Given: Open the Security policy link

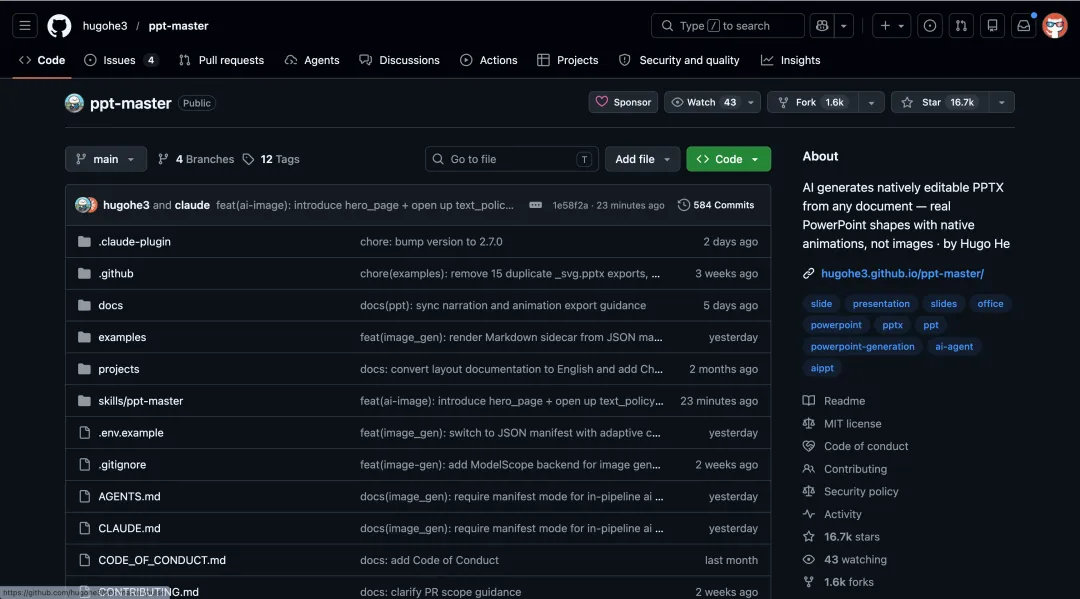Looking at the screenshot, I should tap(851, 492).
